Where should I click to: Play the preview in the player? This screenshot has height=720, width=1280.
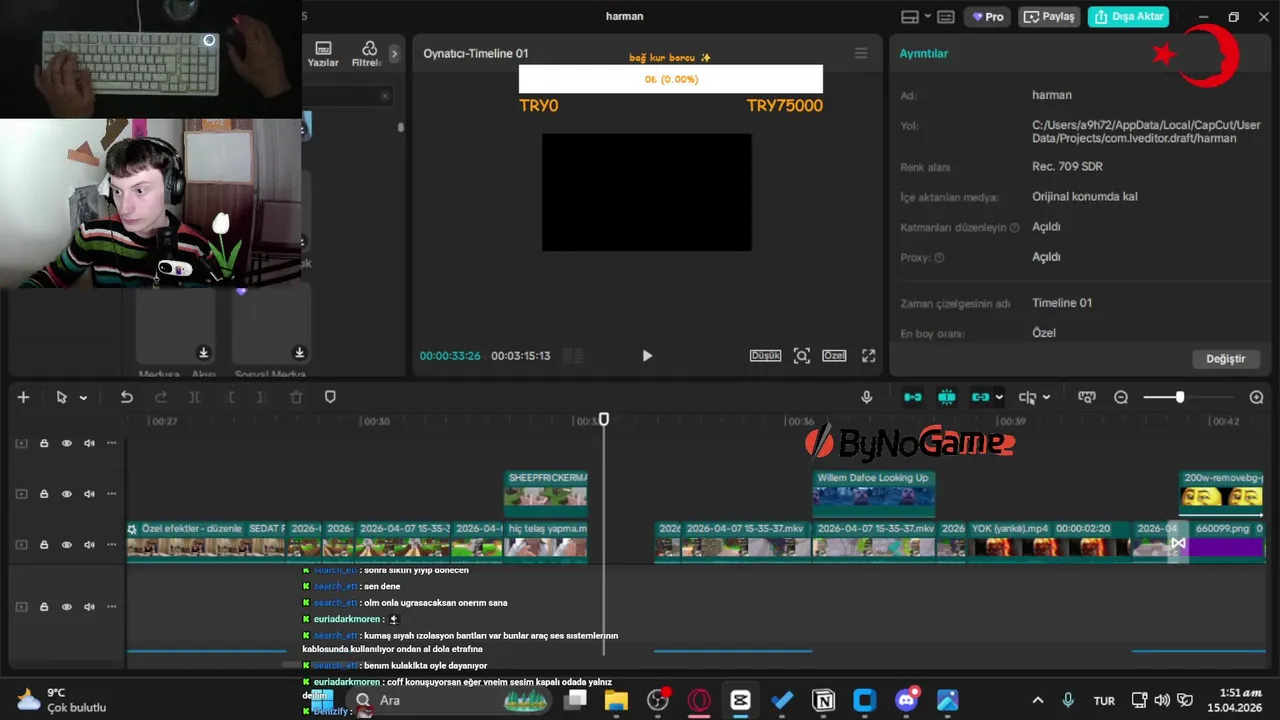click(x=647, y=355)
